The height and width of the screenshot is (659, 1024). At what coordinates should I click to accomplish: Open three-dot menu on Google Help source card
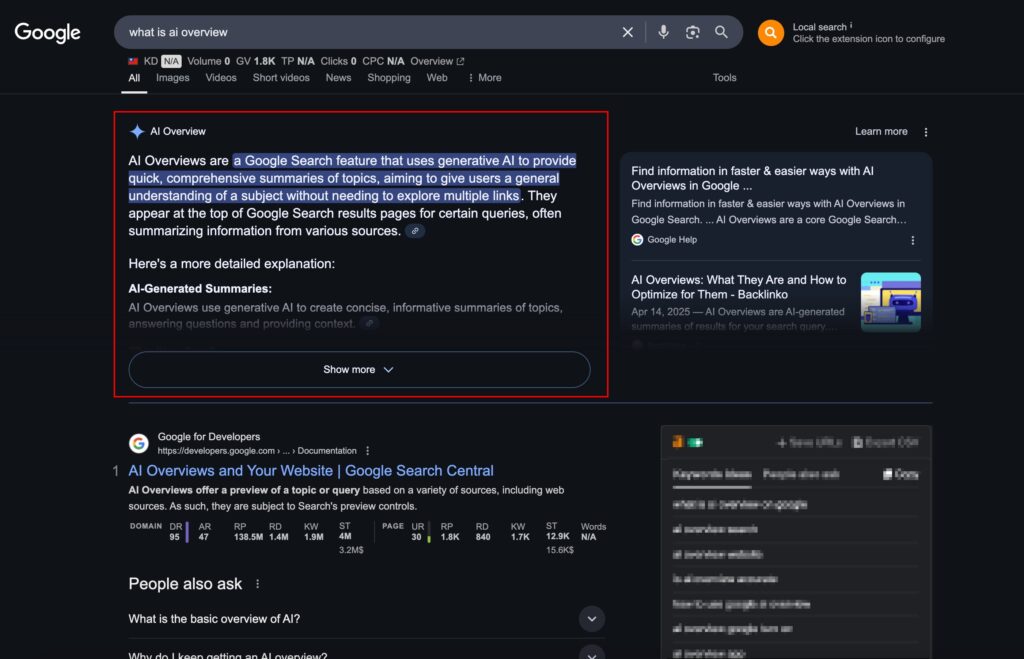coord(912,240)
